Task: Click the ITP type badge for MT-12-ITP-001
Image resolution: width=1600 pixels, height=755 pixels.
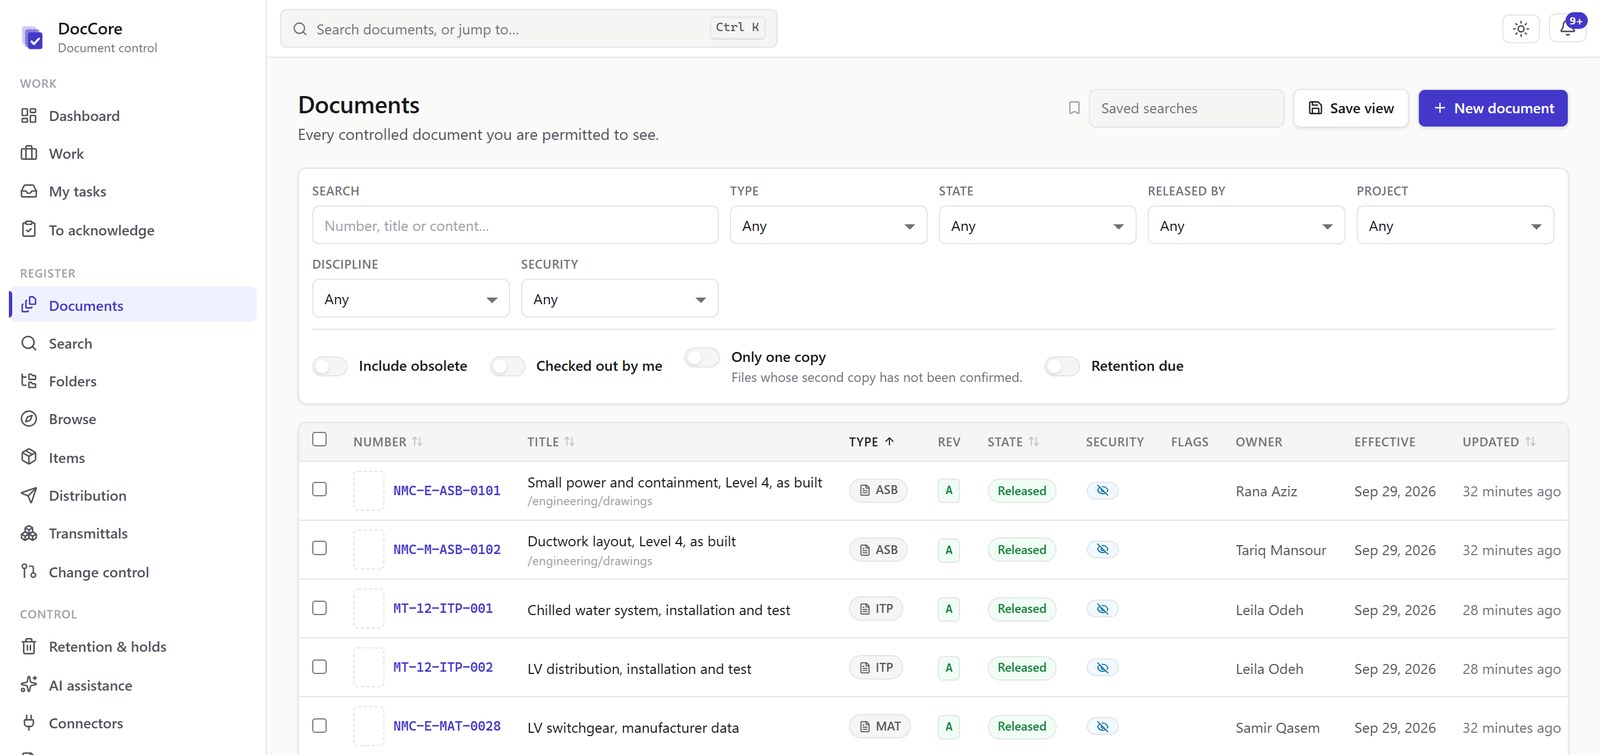Action: tap(876, 609)
